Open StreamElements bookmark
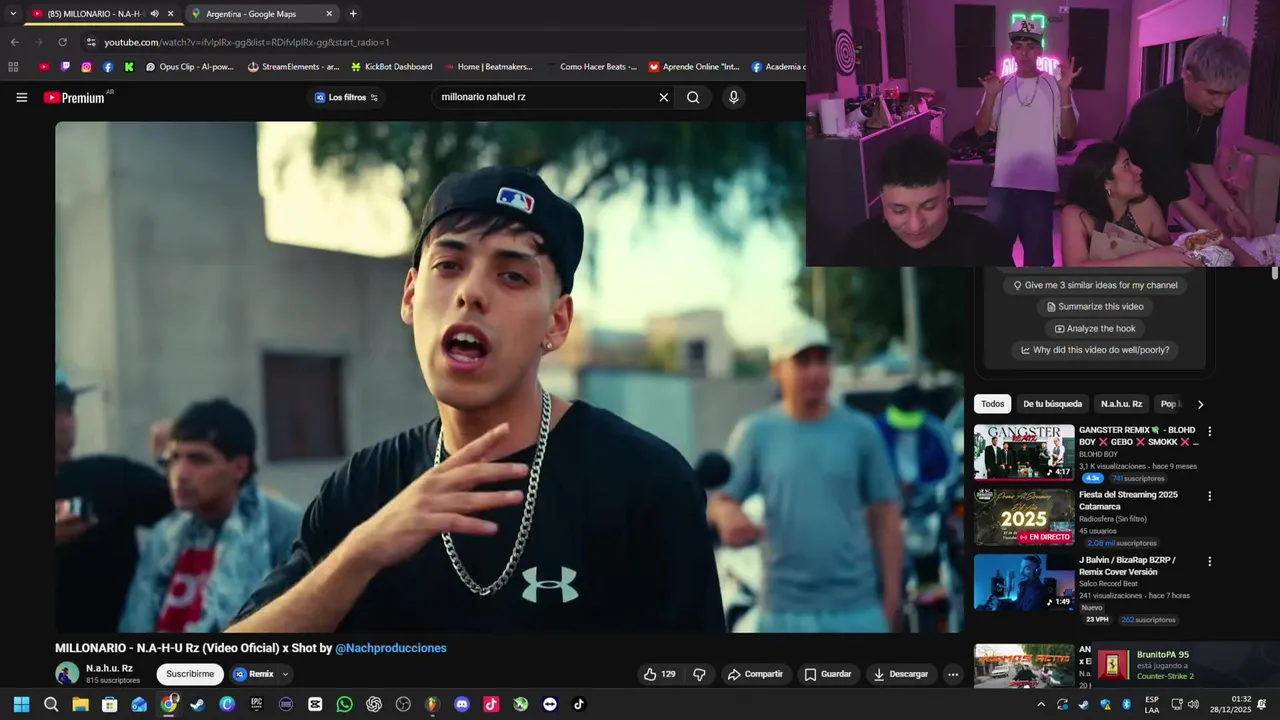Viewport: 1280px width, 720px height. click(x=293, y=67)
